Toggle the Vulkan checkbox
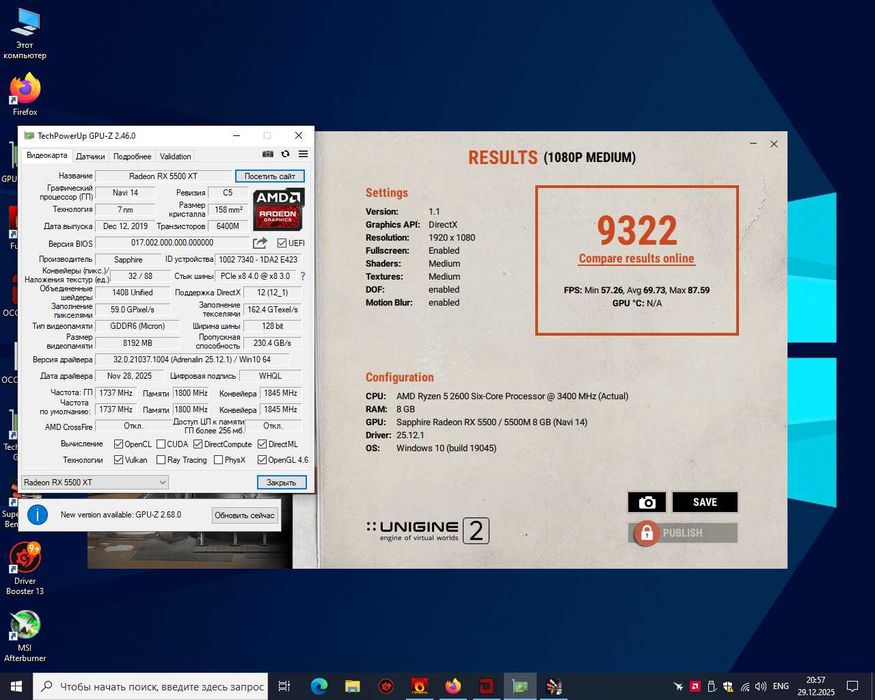This screenshot has width=875, height=700. [118, 459]
